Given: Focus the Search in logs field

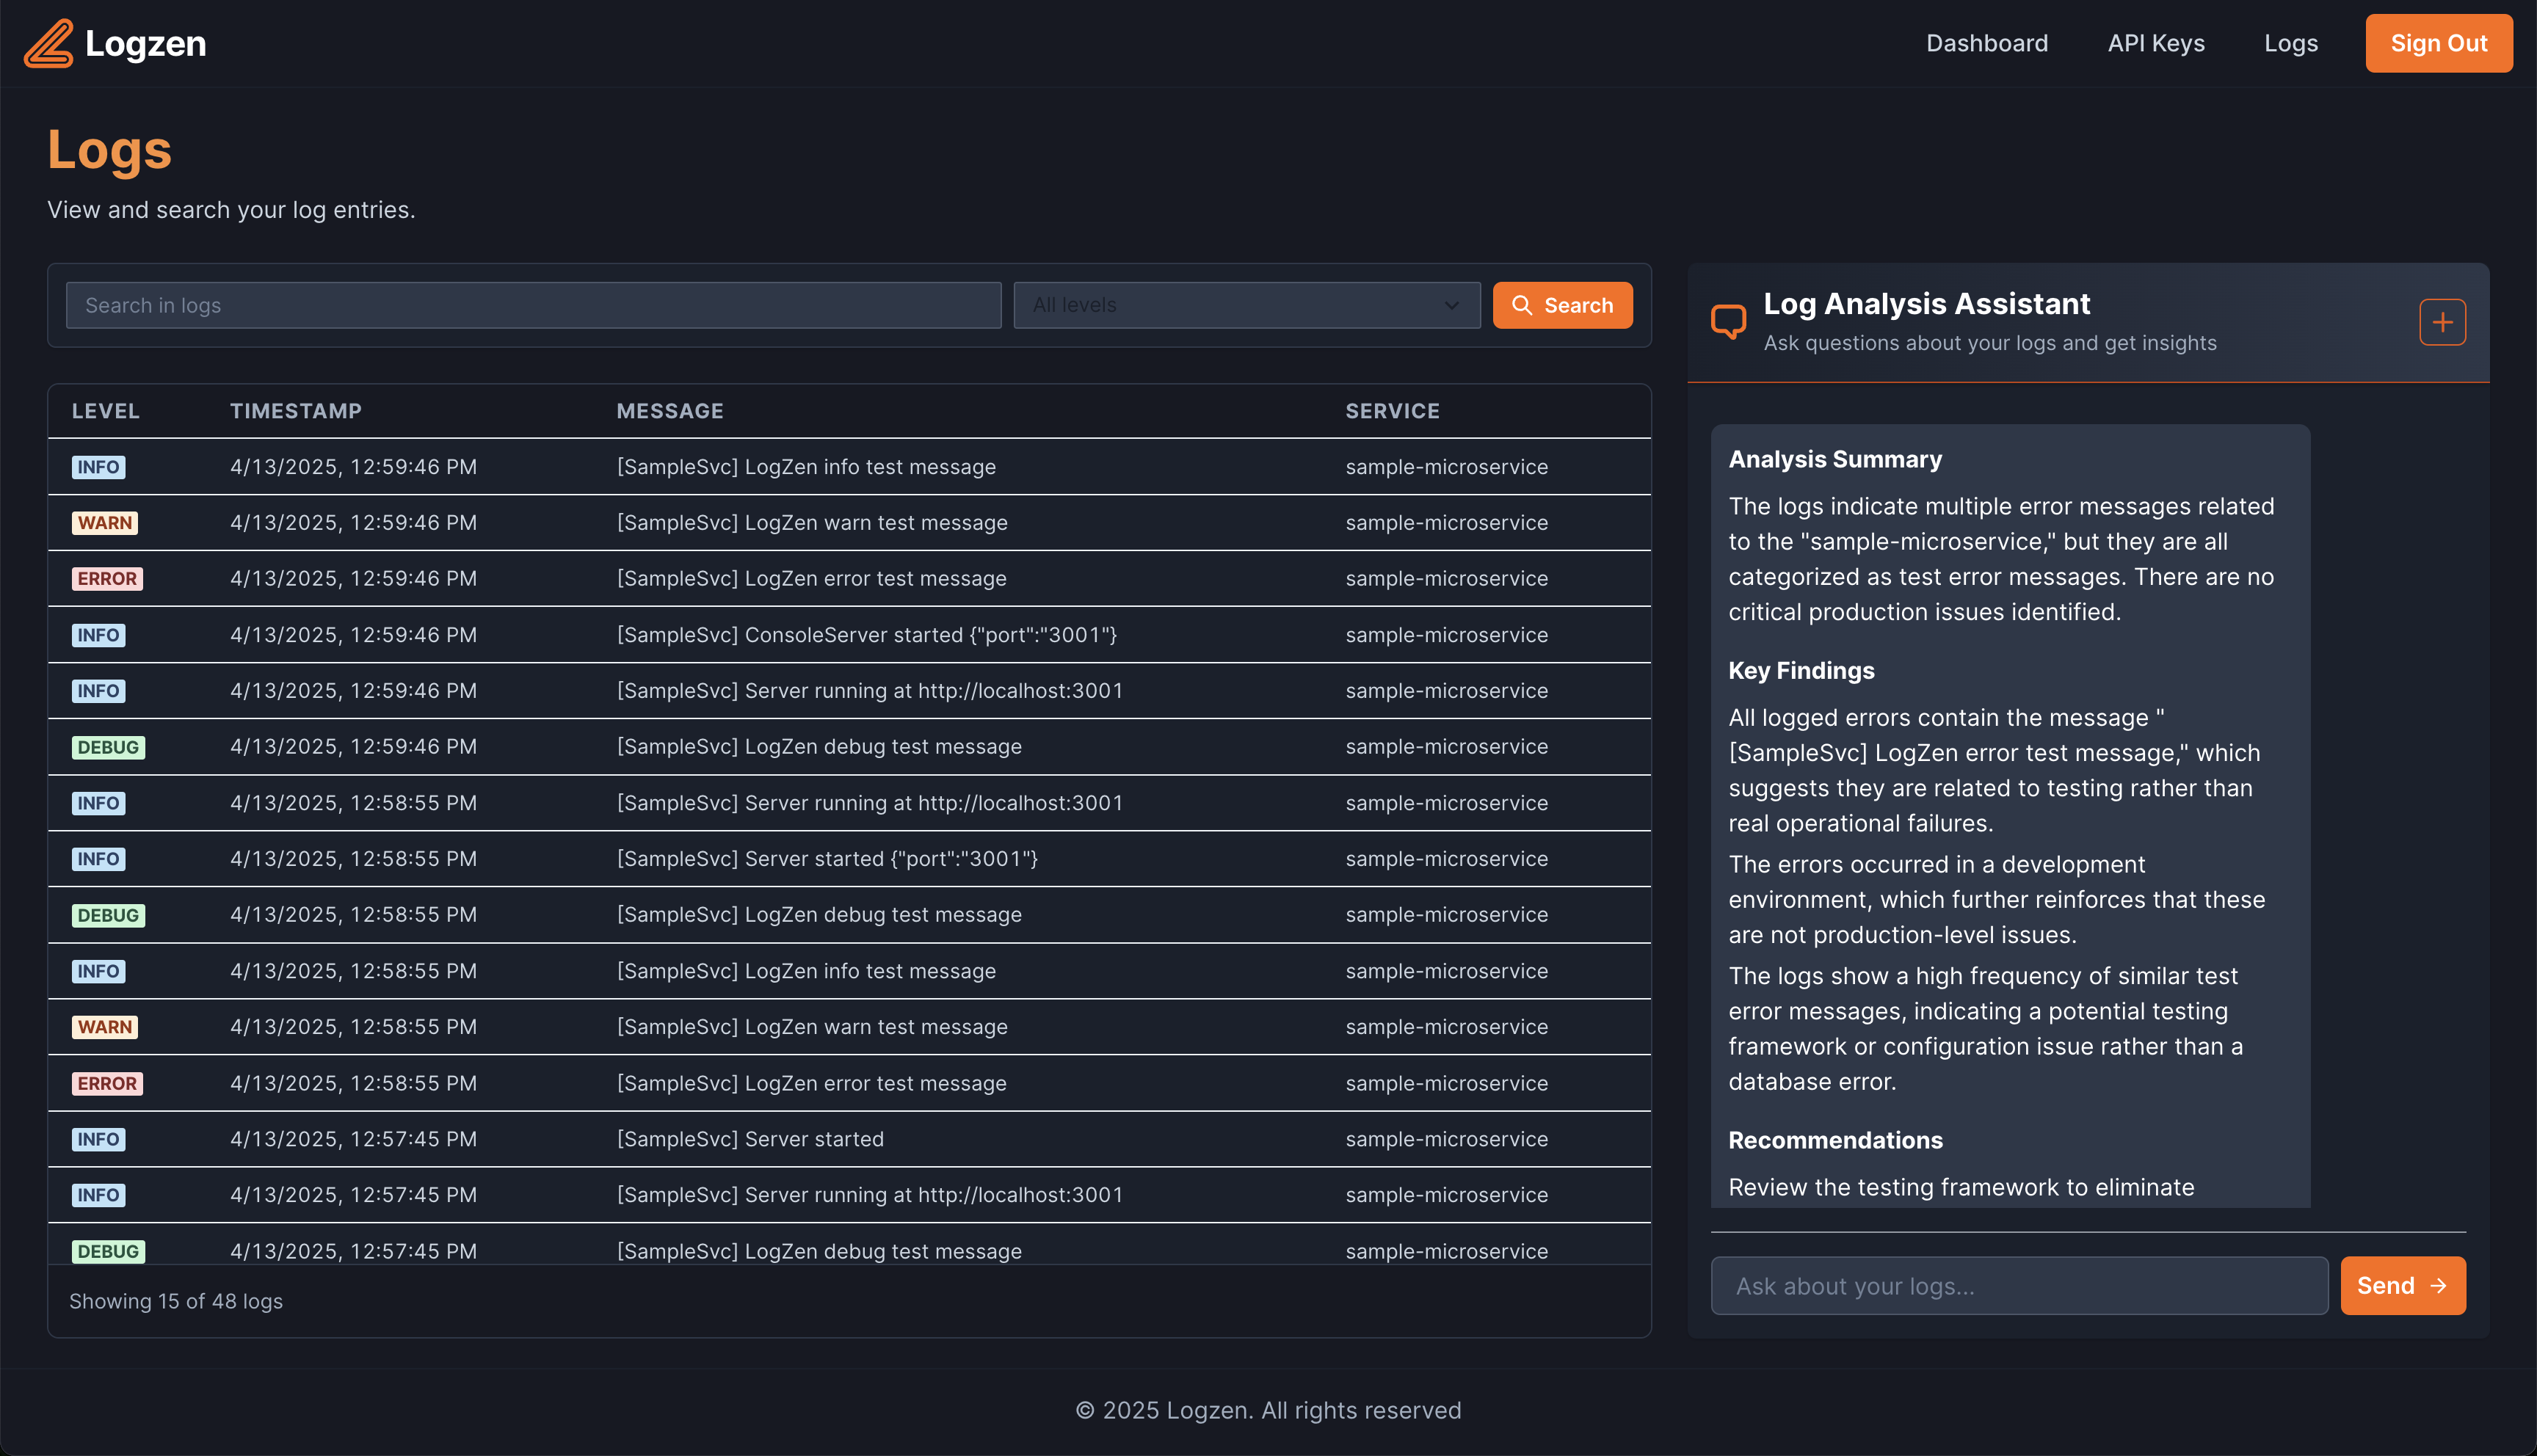Looking at the screenshot, I should pos(533,305).
